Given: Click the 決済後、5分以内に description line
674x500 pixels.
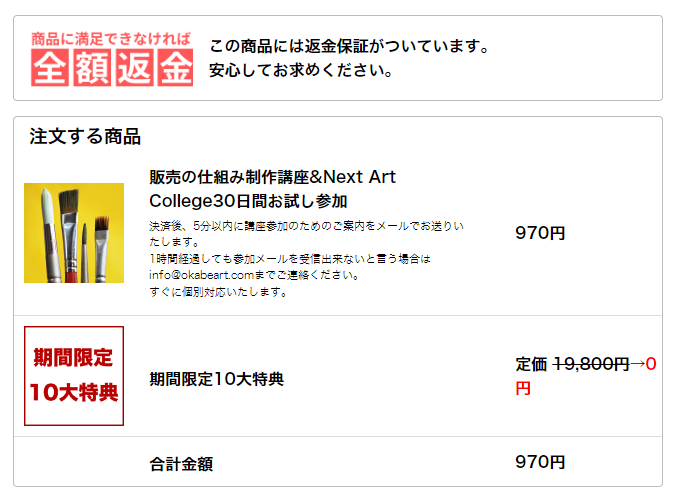Looking at the screenshot, I should (306, 226).
